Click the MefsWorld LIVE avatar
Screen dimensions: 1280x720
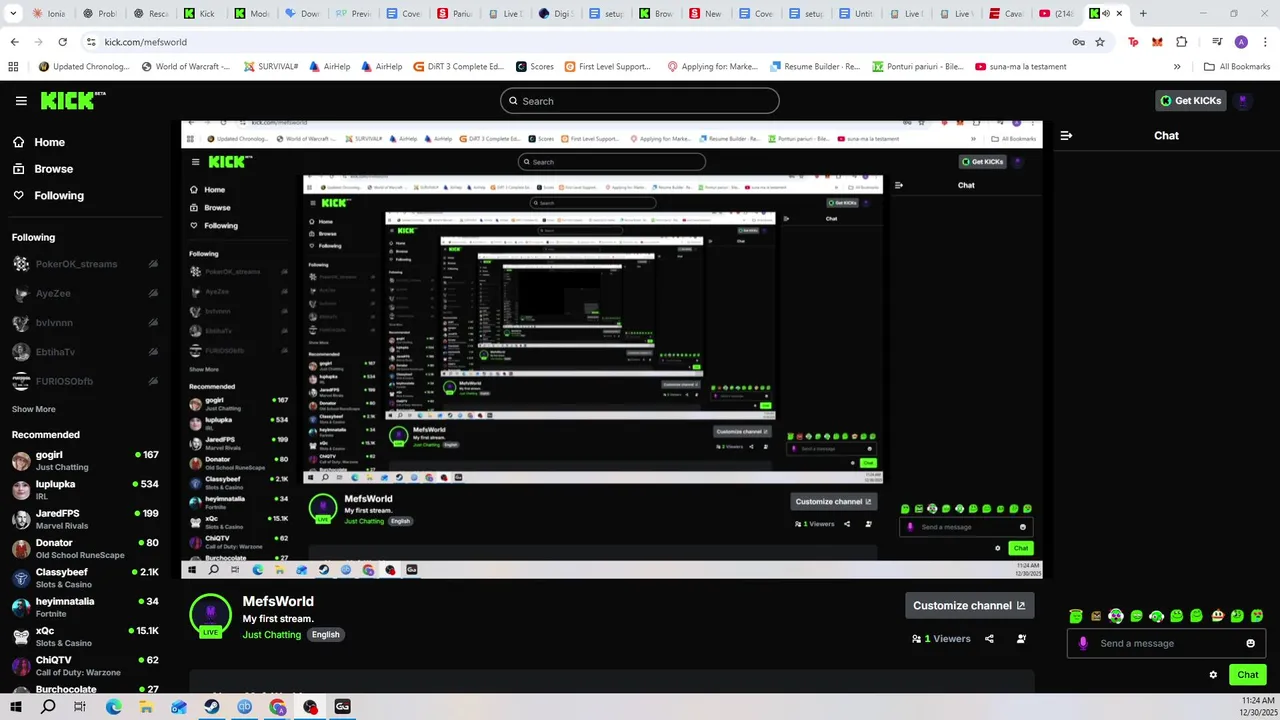[210, 615]
